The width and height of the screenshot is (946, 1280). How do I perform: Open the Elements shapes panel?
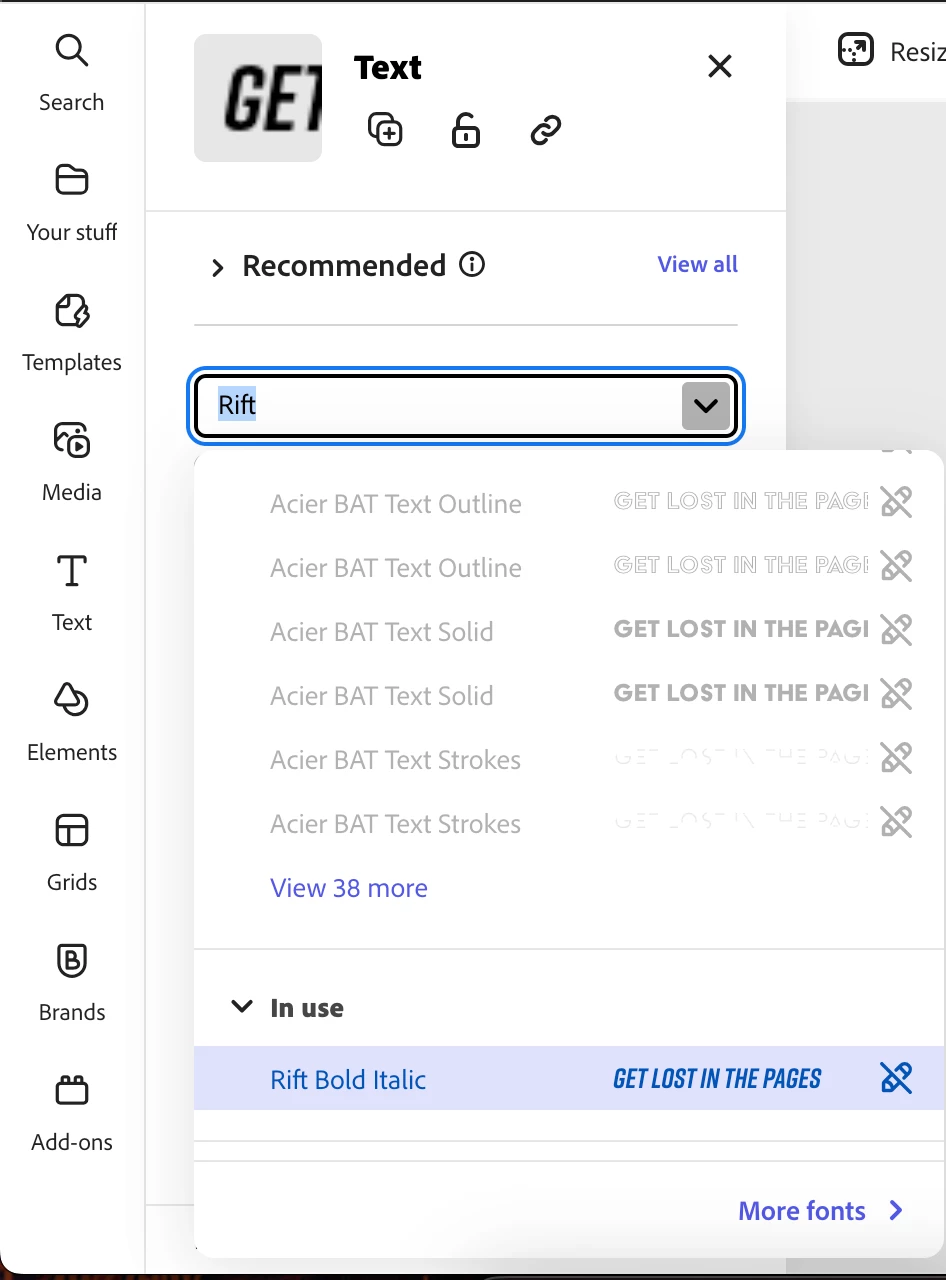[71, 722]
